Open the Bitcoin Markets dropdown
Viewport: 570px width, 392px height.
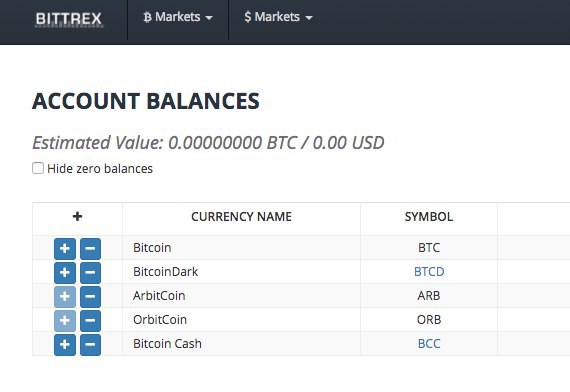(178, 17)
